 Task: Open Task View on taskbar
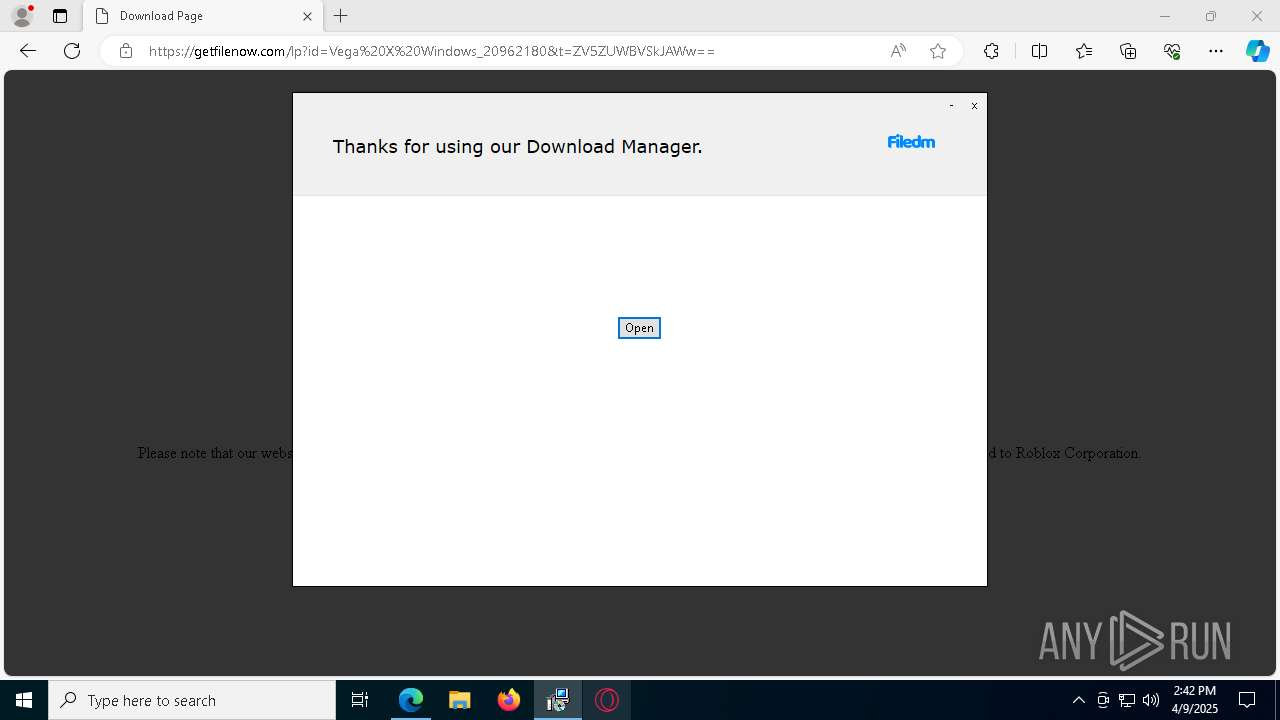(x=360, y=700)
